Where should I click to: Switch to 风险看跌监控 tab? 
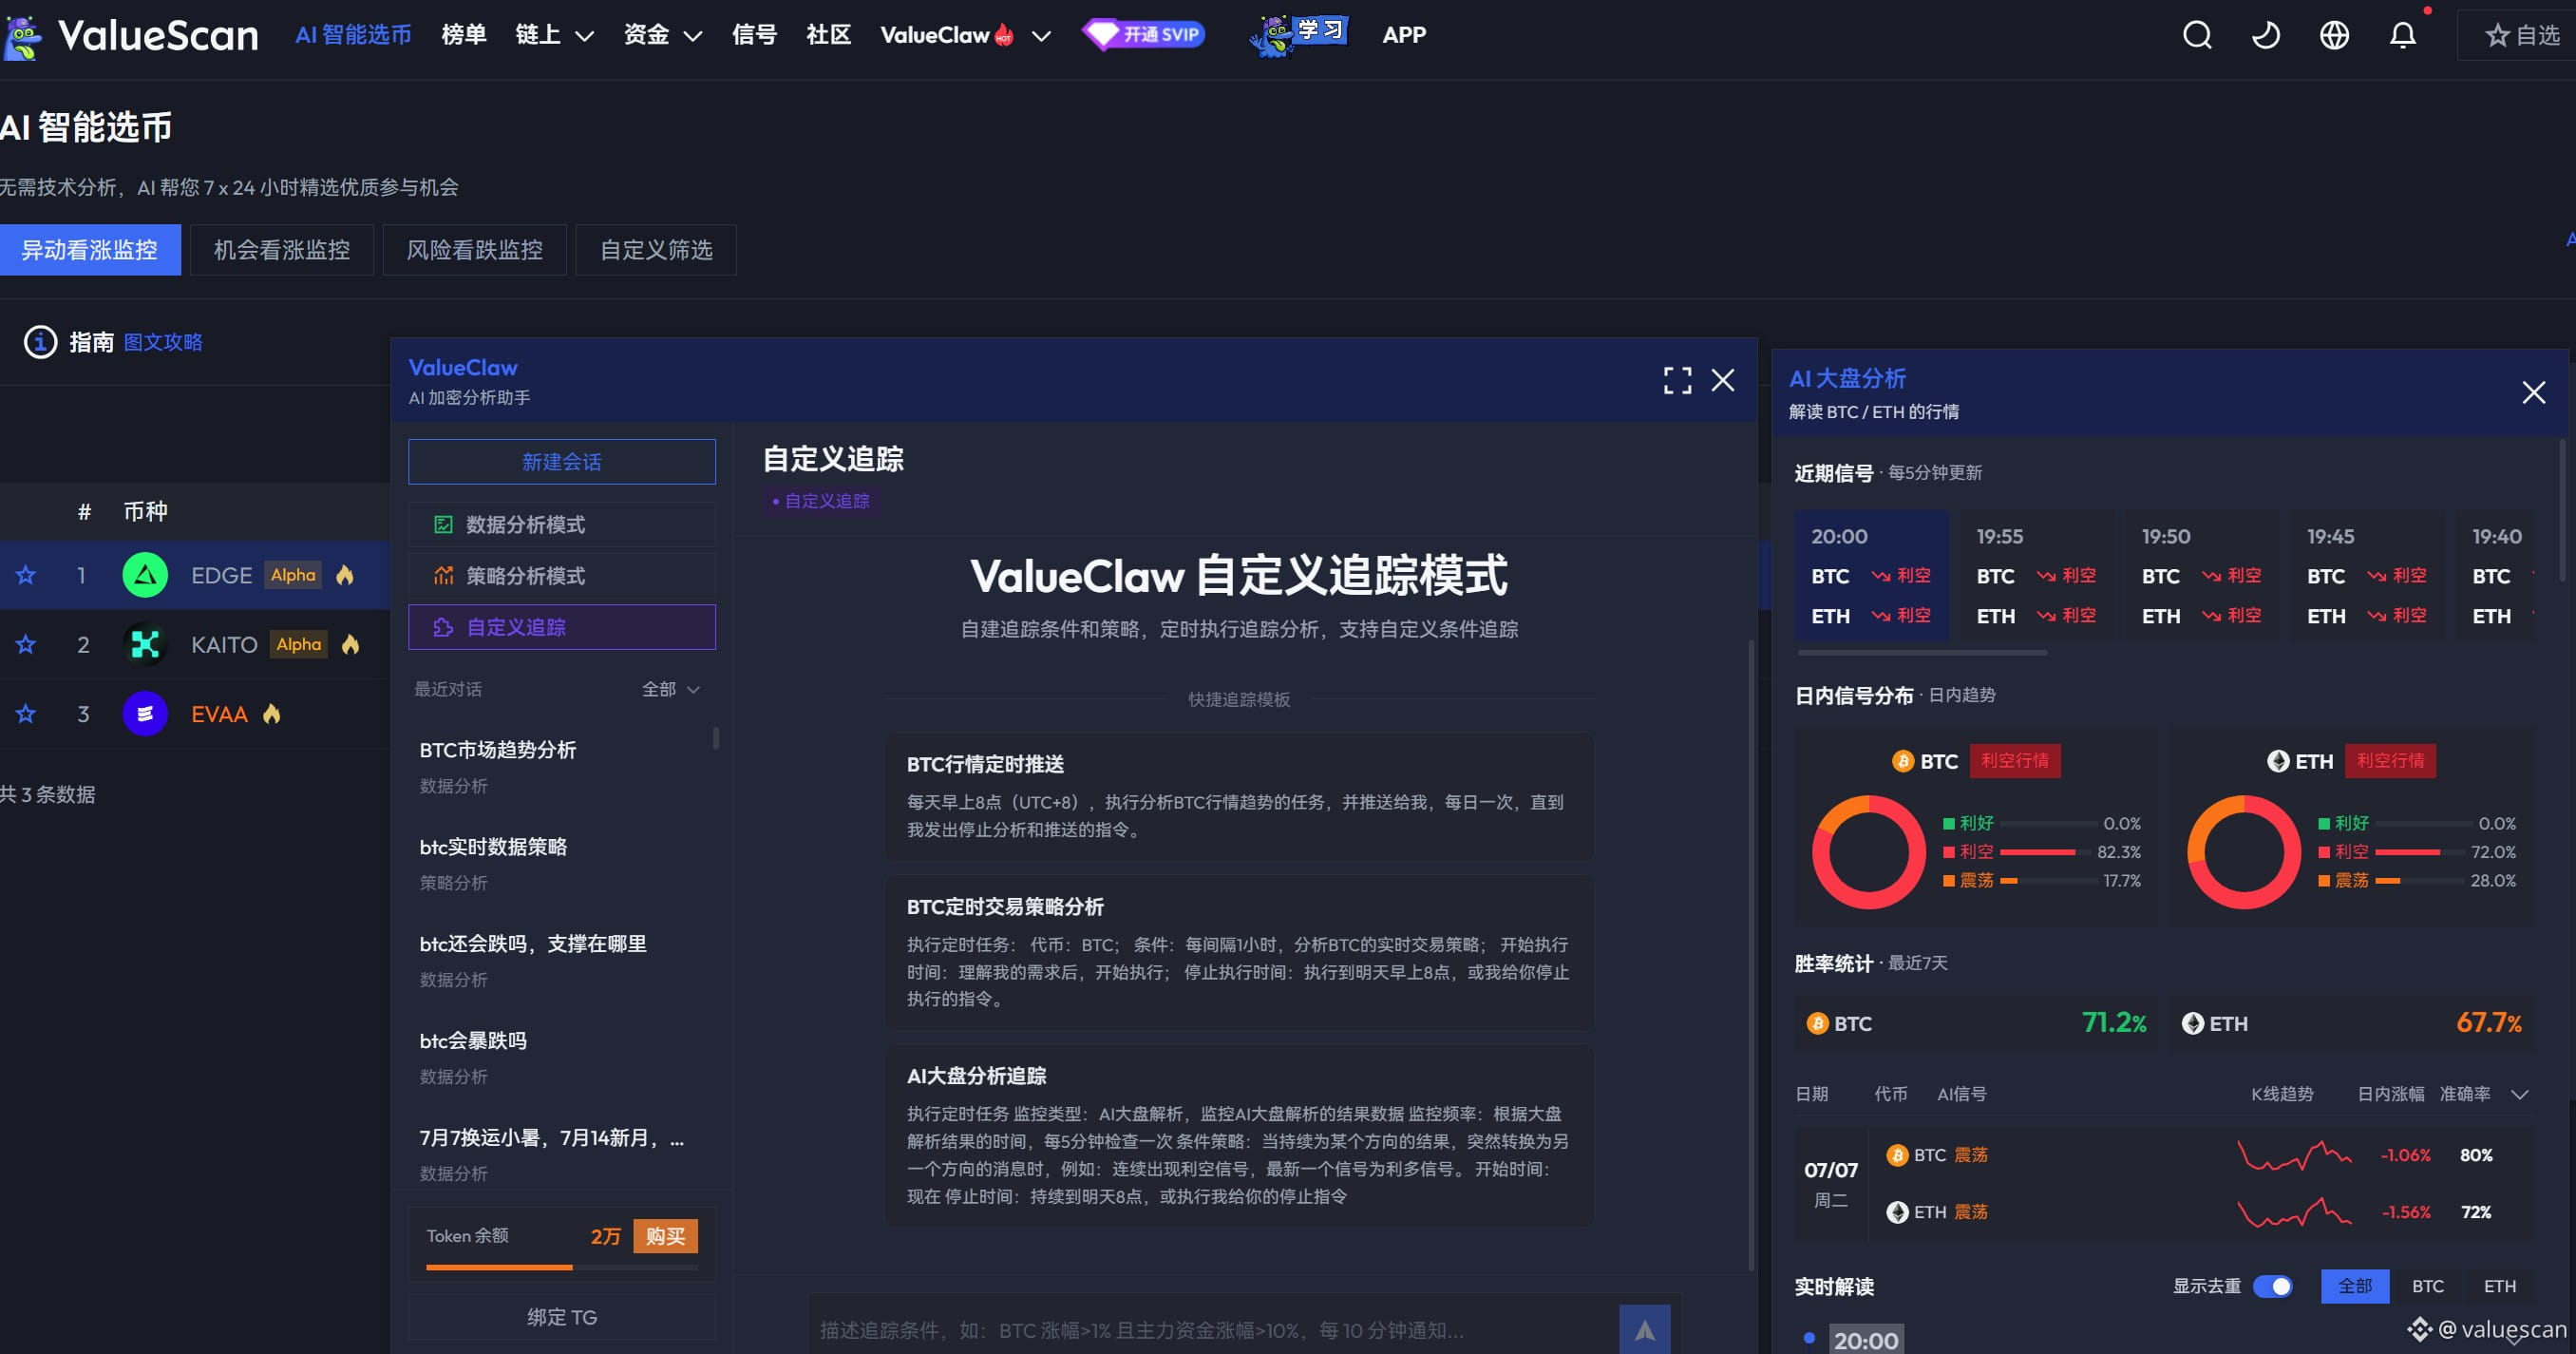[474, 249]
